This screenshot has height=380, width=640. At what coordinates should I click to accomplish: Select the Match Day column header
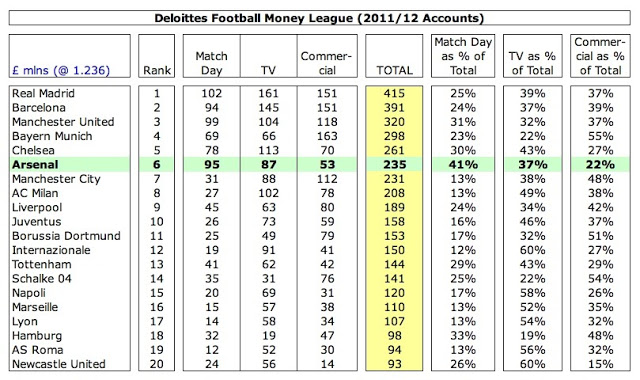click(211, 63)
